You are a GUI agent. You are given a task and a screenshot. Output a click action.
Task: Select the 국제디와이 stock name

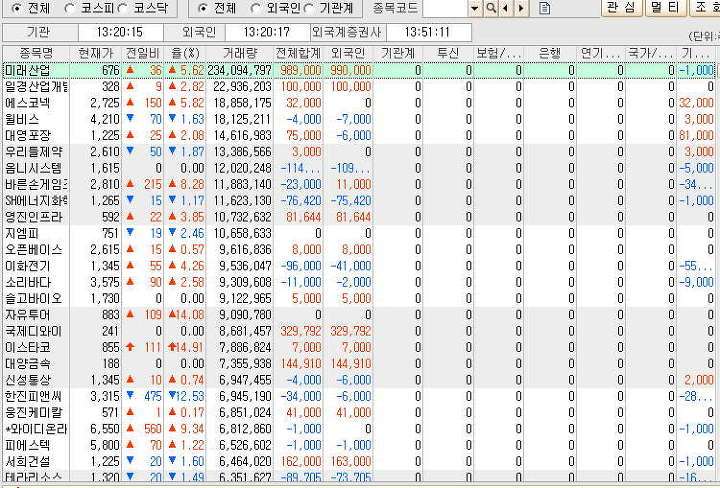pyautogui.click(x=33, y=331)
